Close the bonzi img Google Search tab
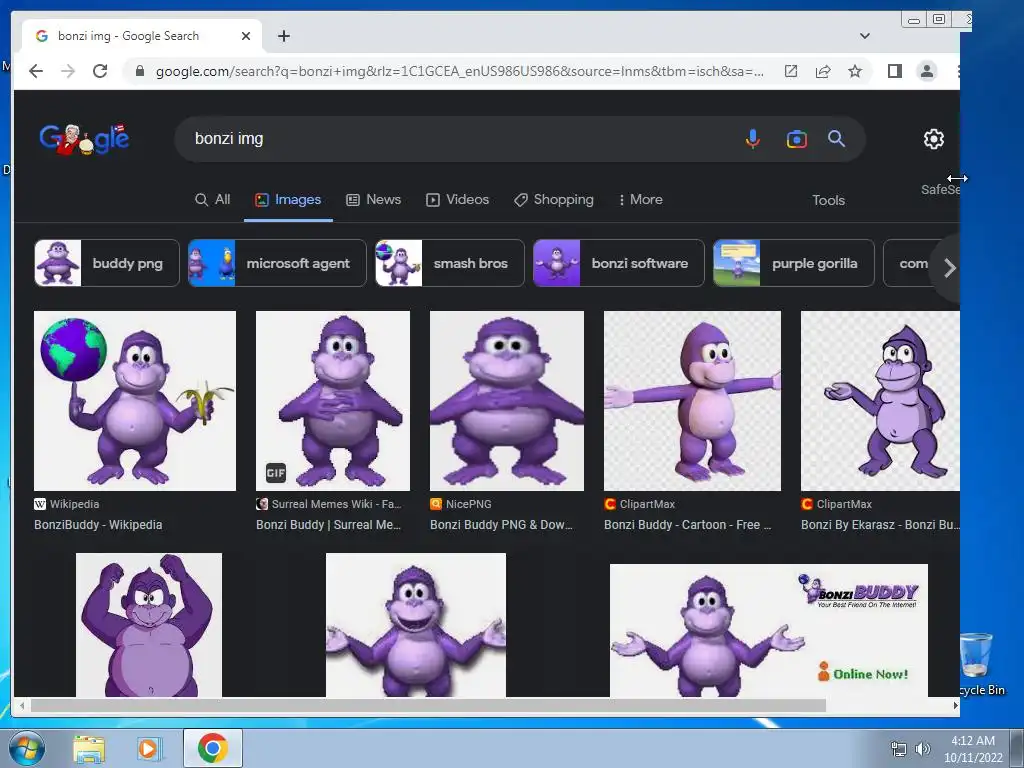 click(246, 36)
